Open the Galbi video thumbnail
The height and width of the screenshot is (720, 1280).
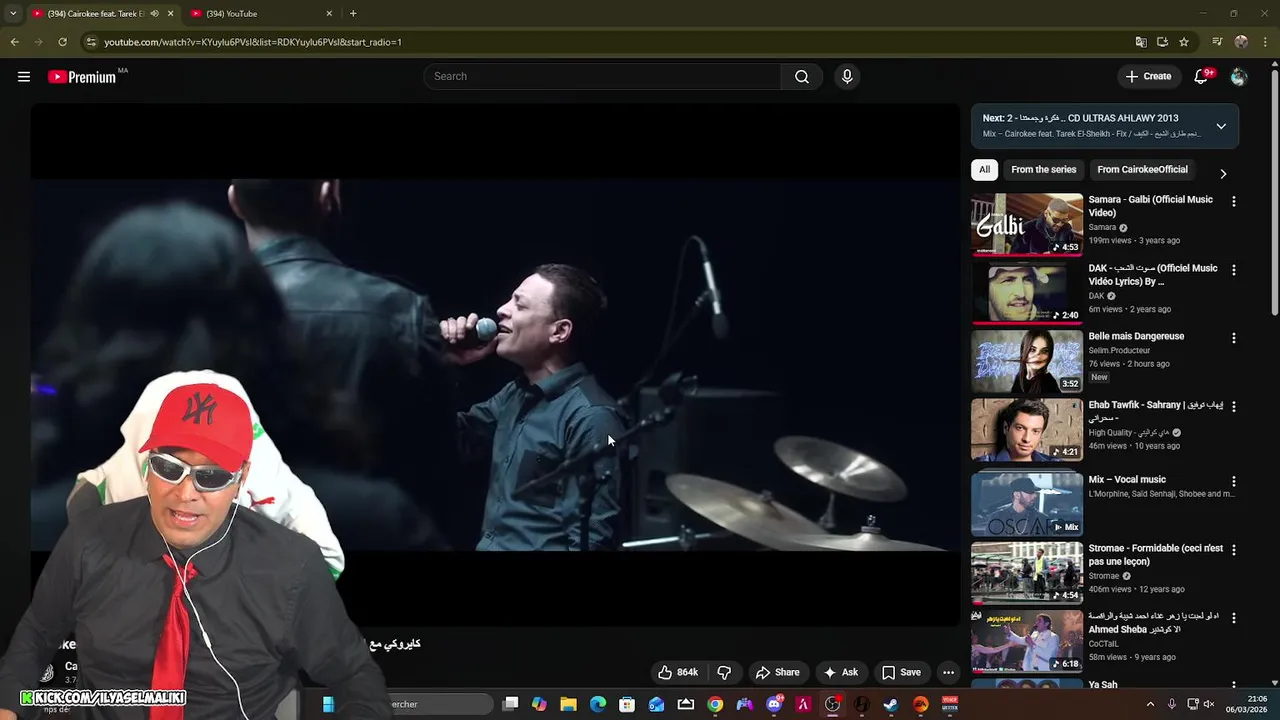(x=1027, y=225)
